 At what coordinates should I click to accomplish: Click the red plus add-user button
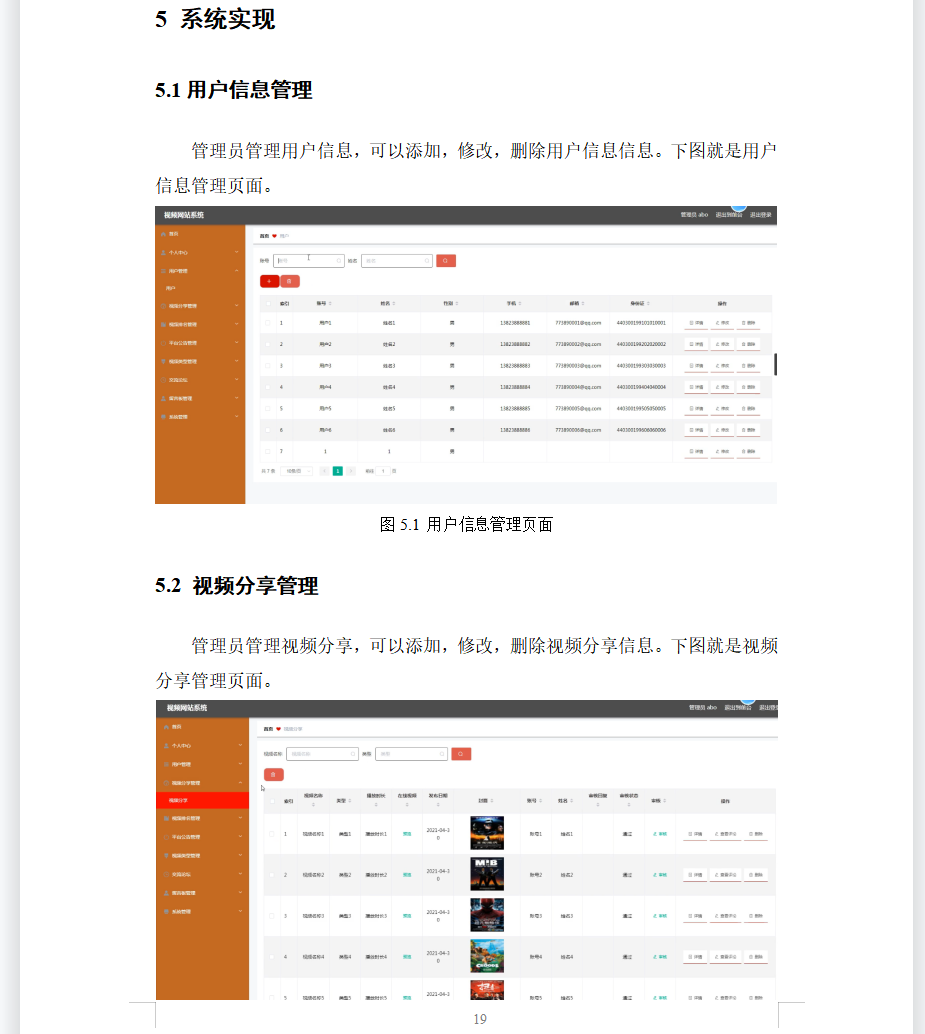pos(269,281)
